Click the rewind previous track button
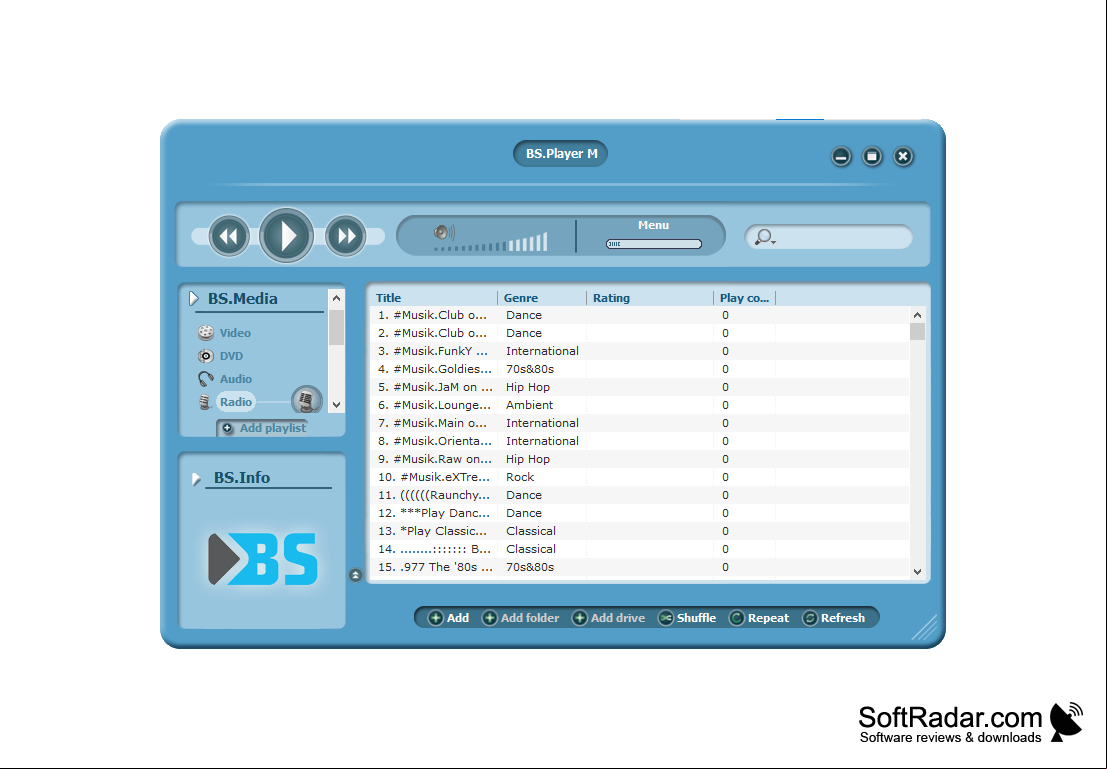This screenshot has width=1107, height=769. pyautogui.click(x=229, y=236)
